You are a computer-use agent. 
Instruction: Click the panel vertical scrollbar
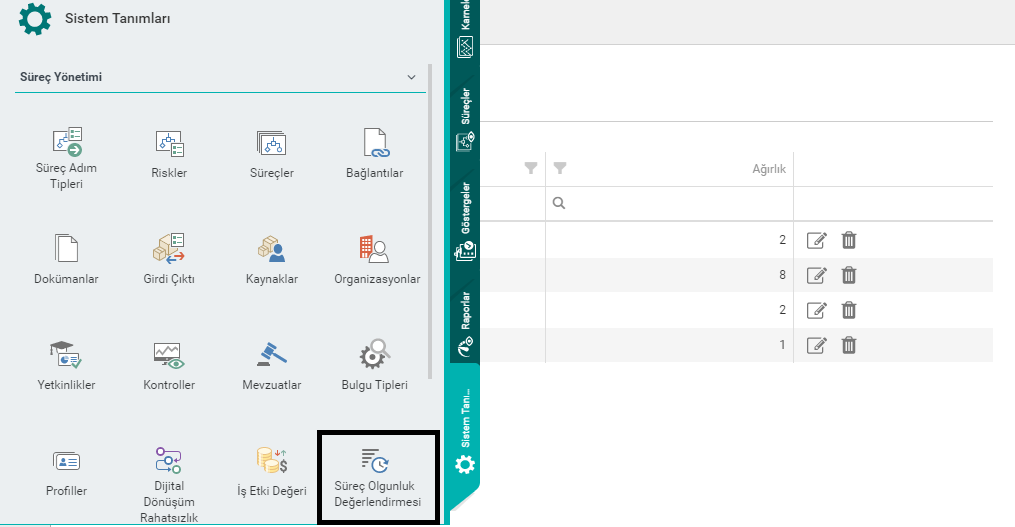430,221
